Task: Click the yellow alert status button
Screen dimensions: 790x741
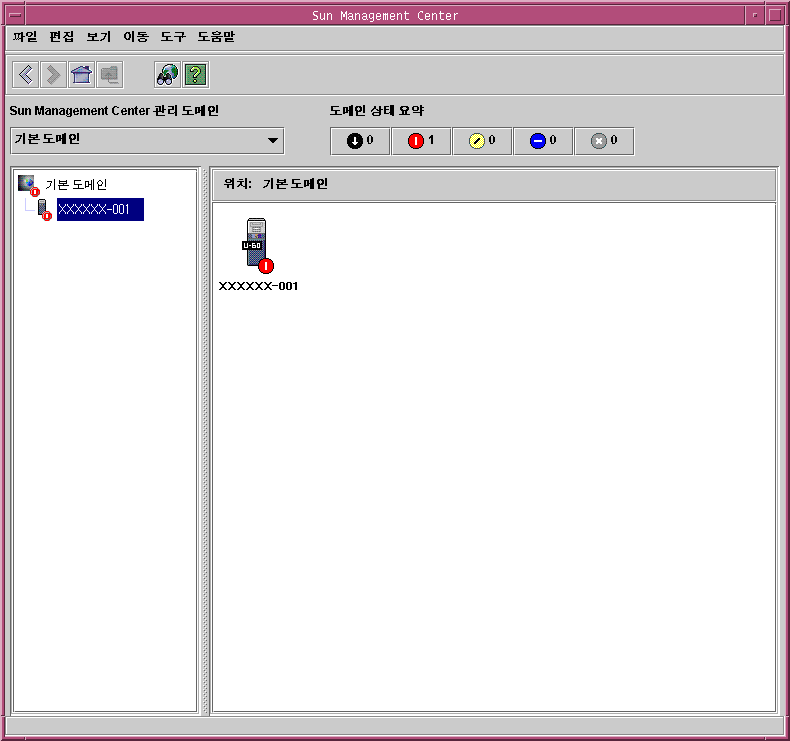Action: [482, 141]
